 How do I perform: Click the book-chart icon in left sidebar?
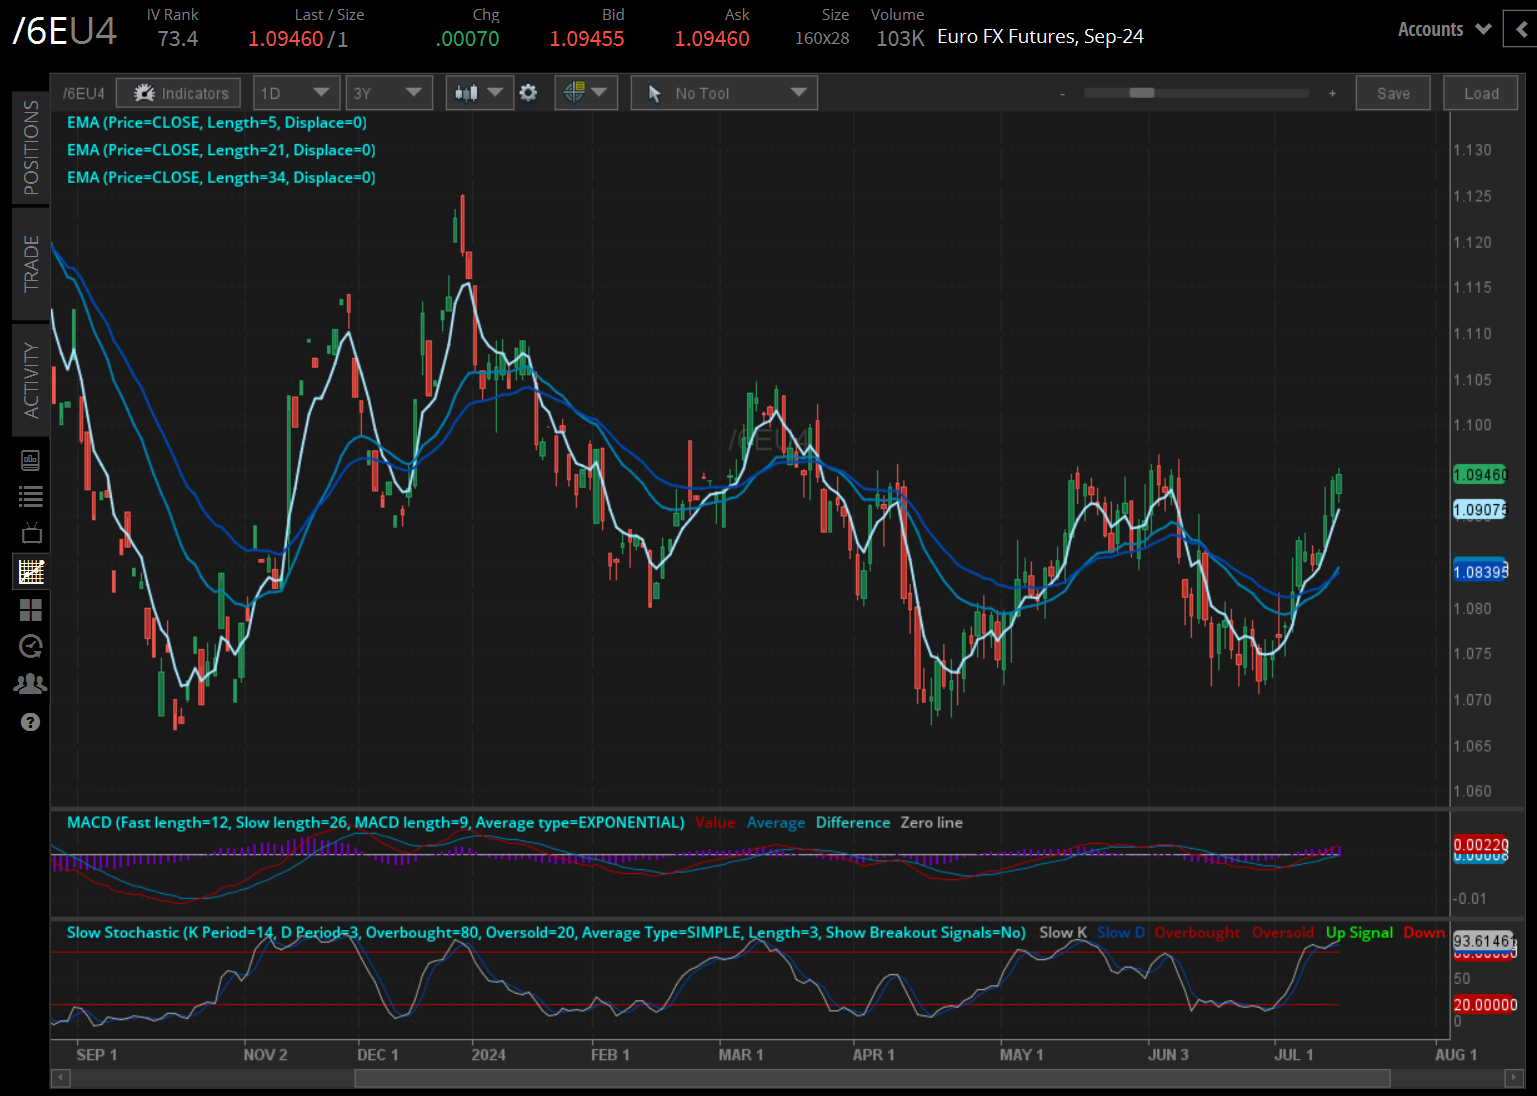31,460
